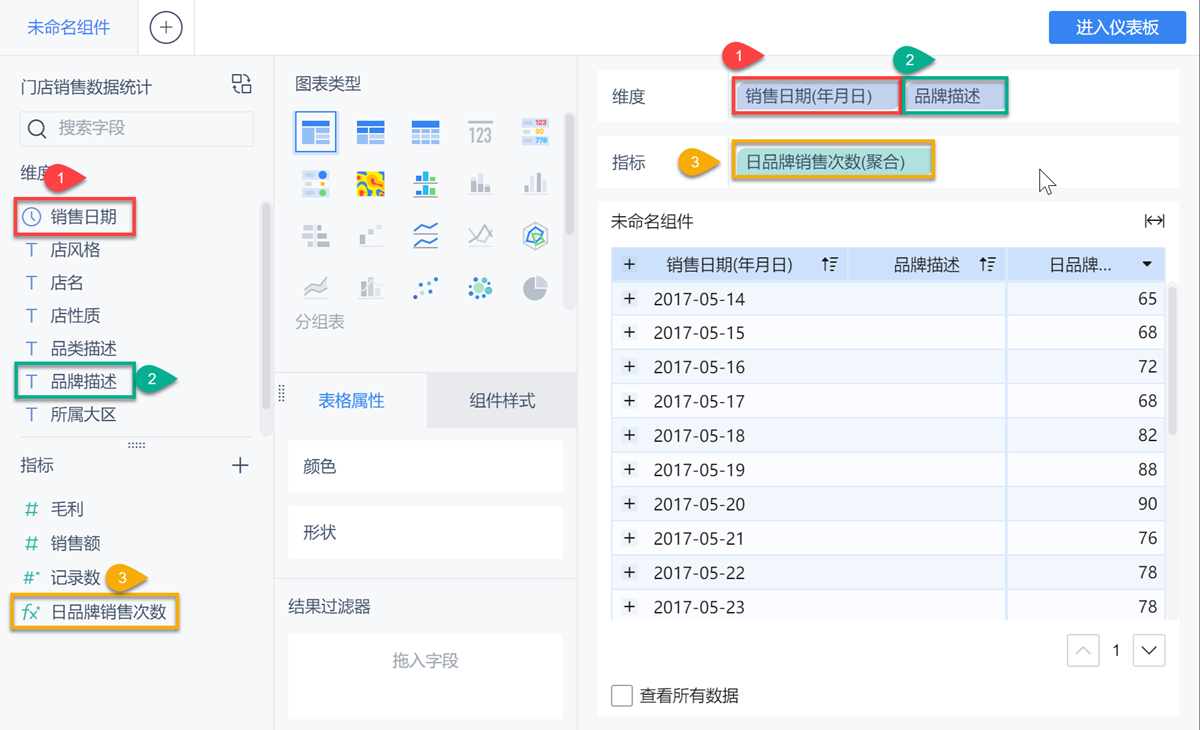
Task: Select the area chart type
Action: 316,288
